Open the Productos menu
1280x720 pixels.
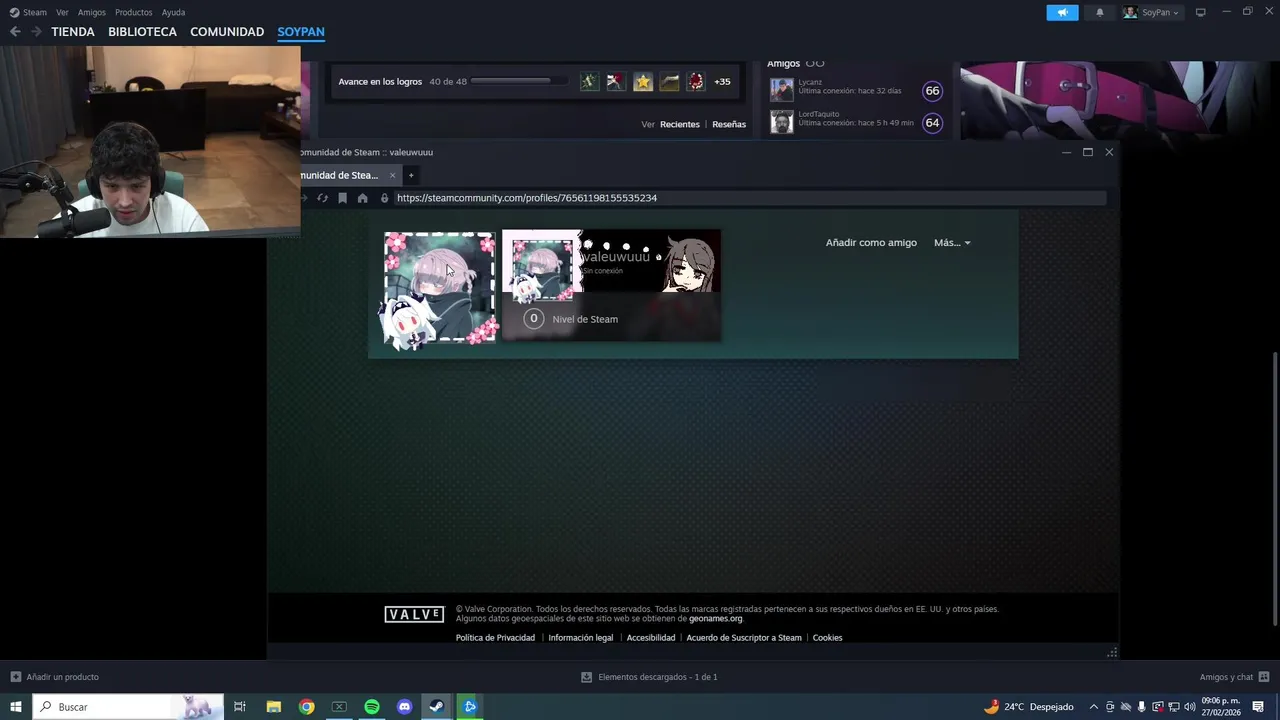[134, 12]
